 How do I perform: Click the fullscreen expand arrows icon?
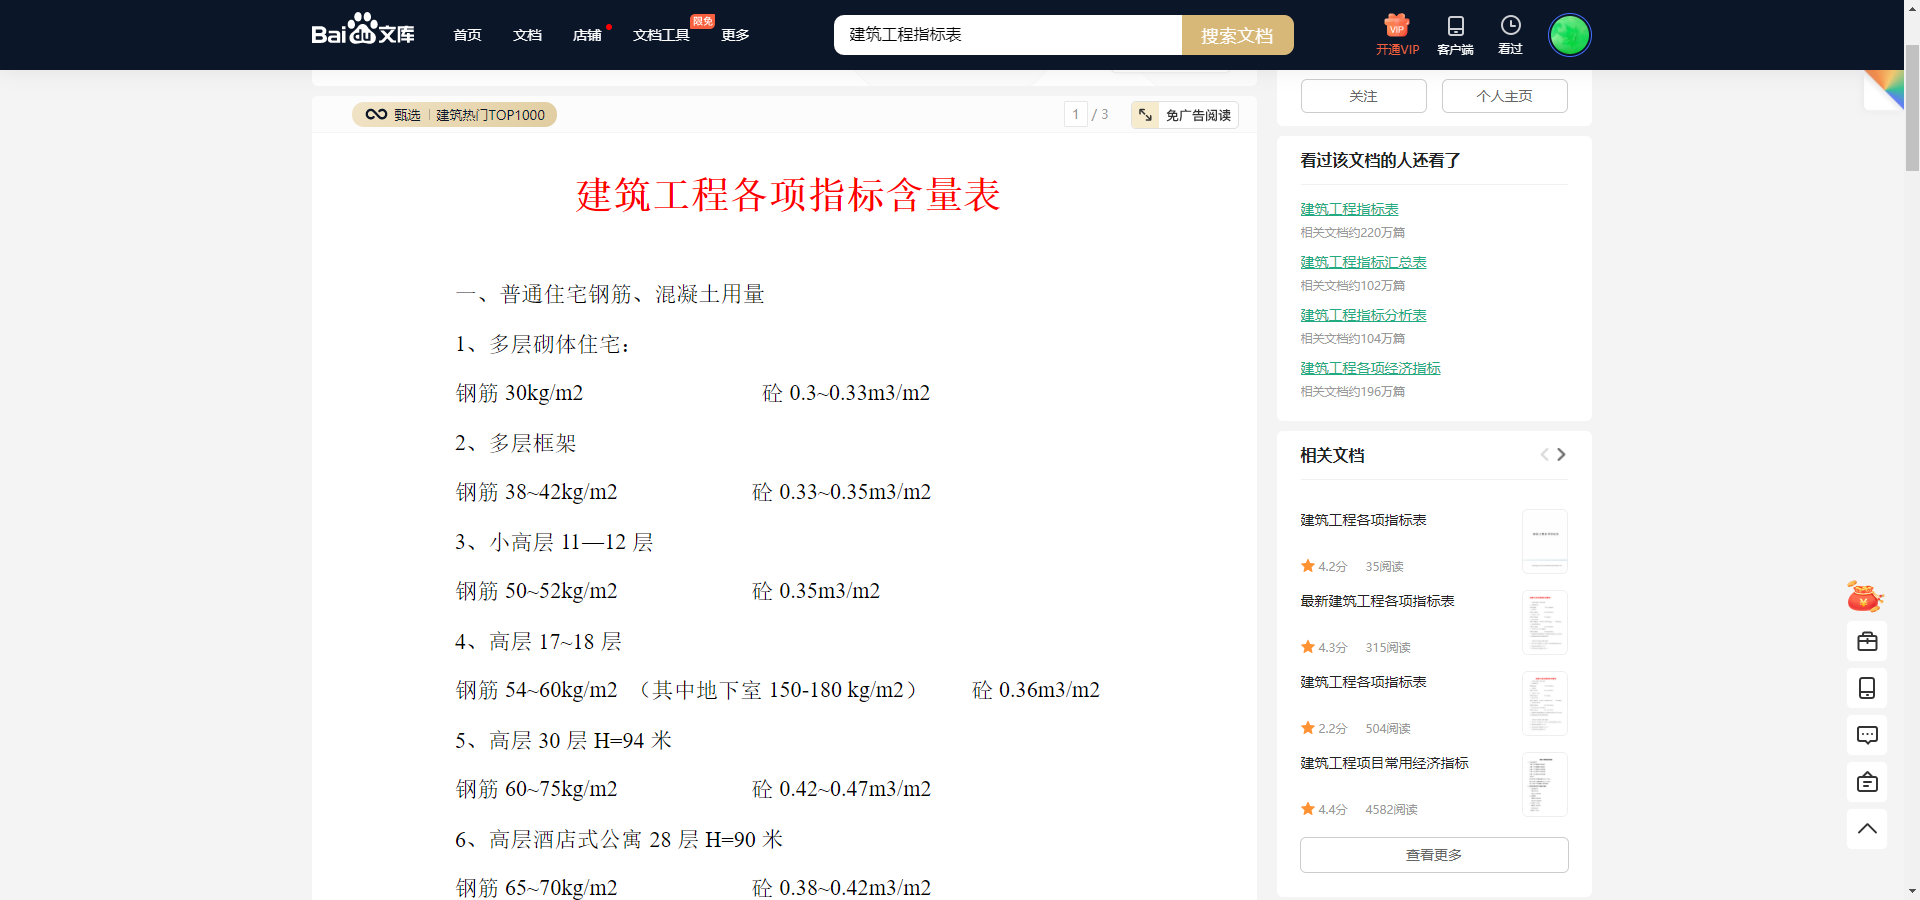[1145, 115]
